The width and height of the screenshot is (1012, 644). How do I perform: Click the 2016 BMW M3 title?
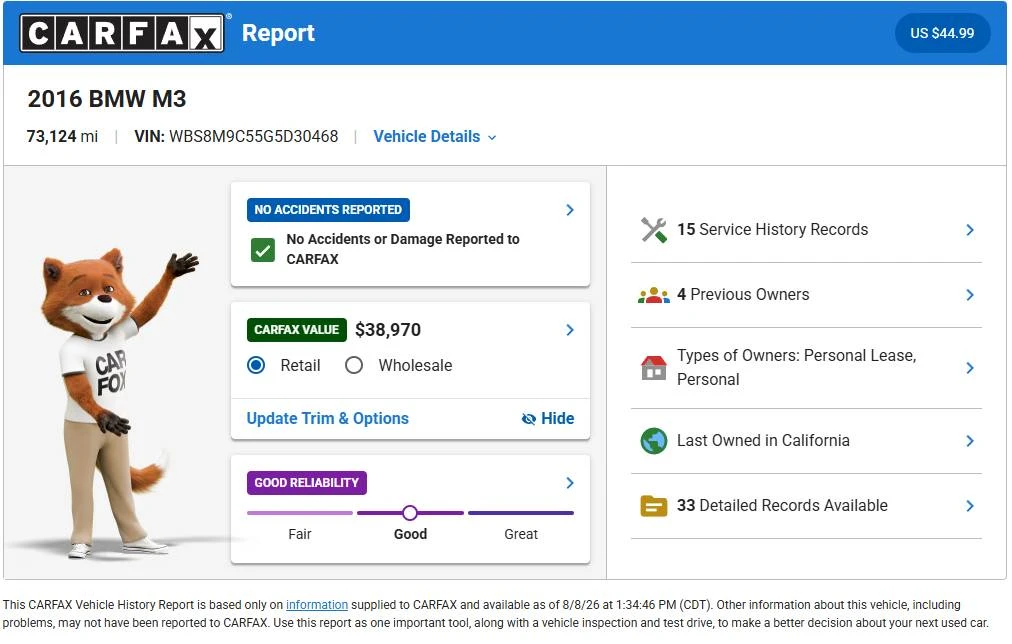106,99
